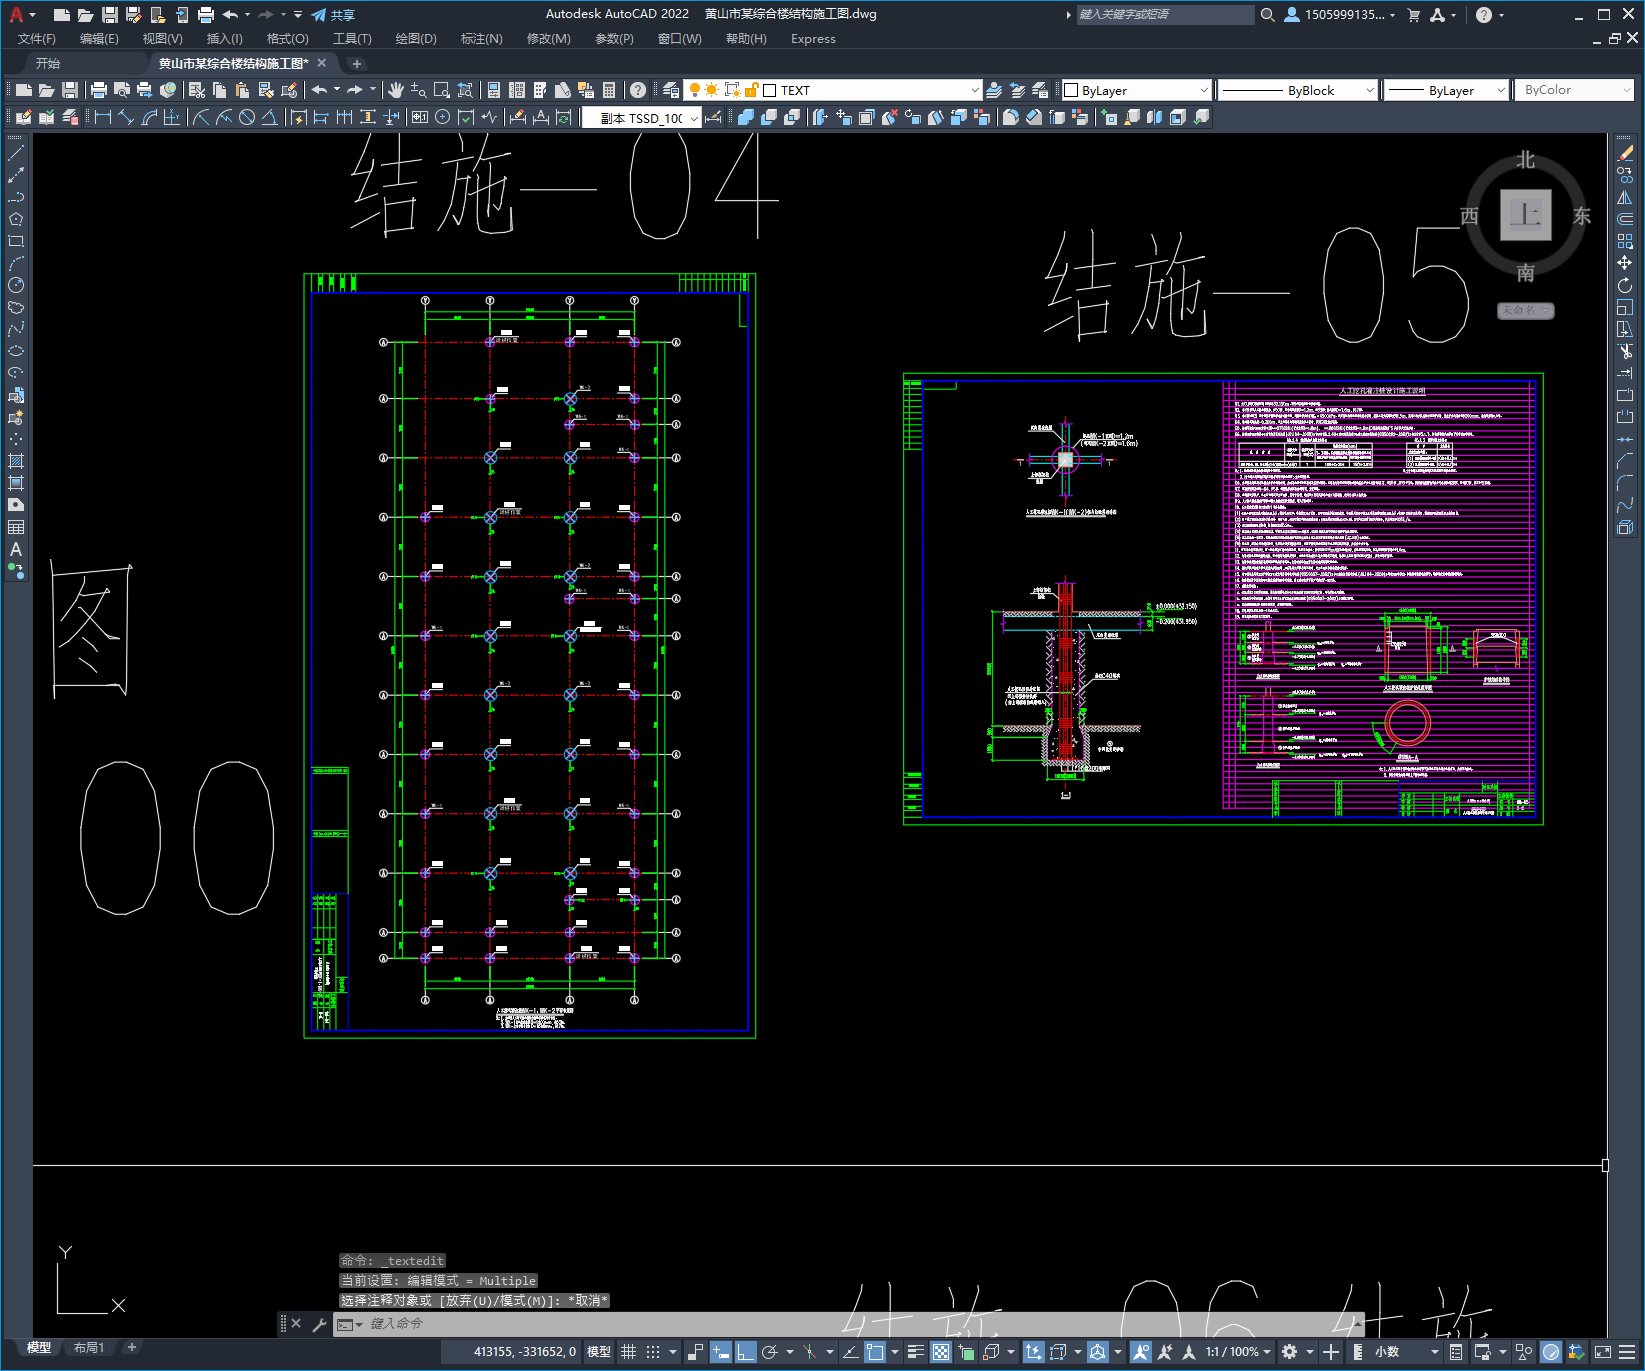Image resolution: width=1645 pixels, height=1371 pixels.
Task: Open the 标注(N) menu
Action: click(481, 39)
